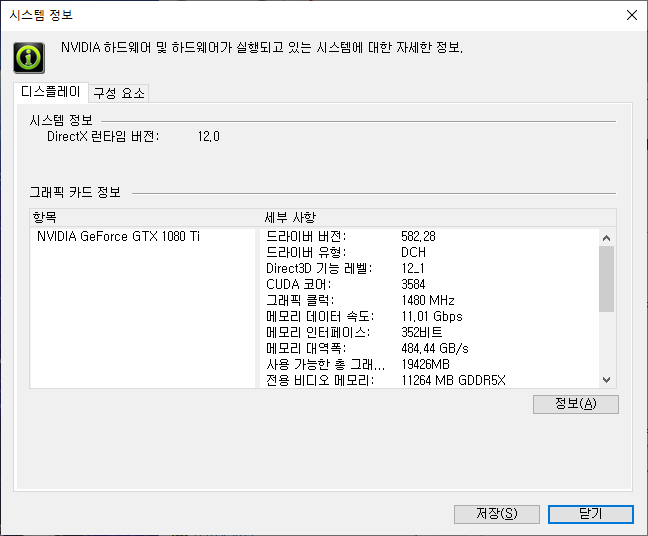
Task: Select the 메모리 인터페이스 352비트 row
Action: click(x=430, y=332)
